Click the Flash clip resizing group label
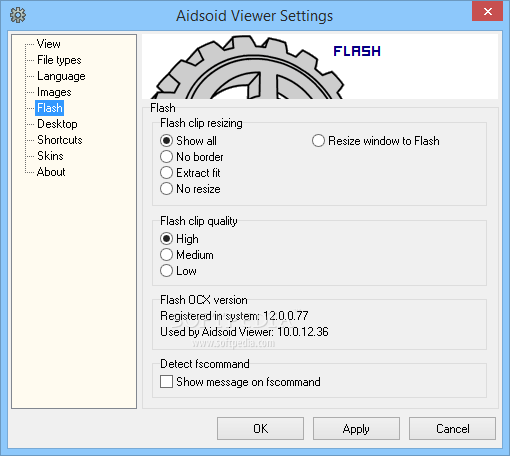This screenshot has width=510, height=456. [201, 123]
